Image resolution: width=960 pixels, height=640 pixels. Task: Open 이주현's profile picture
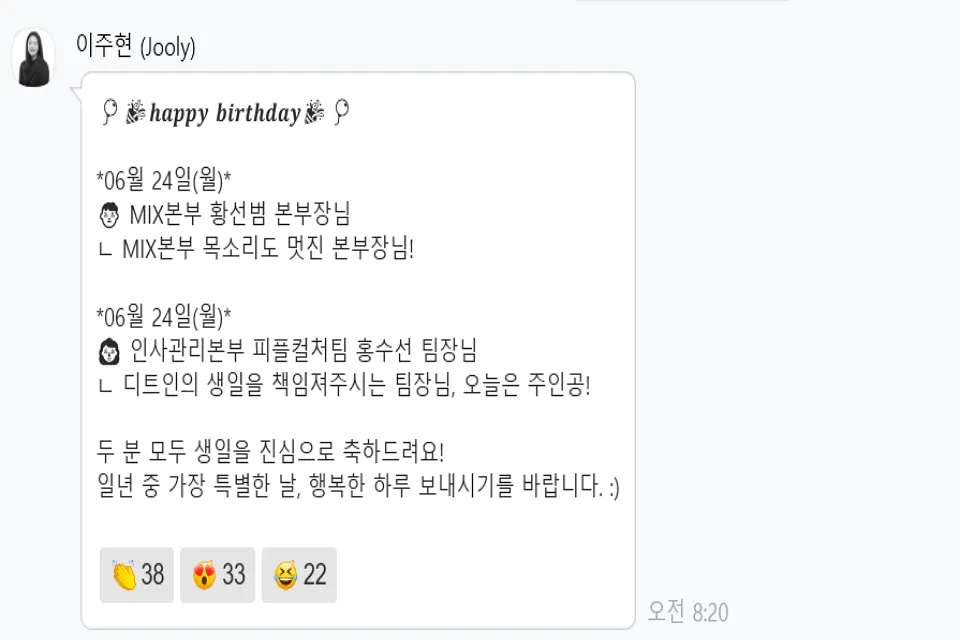pos(34,58)
